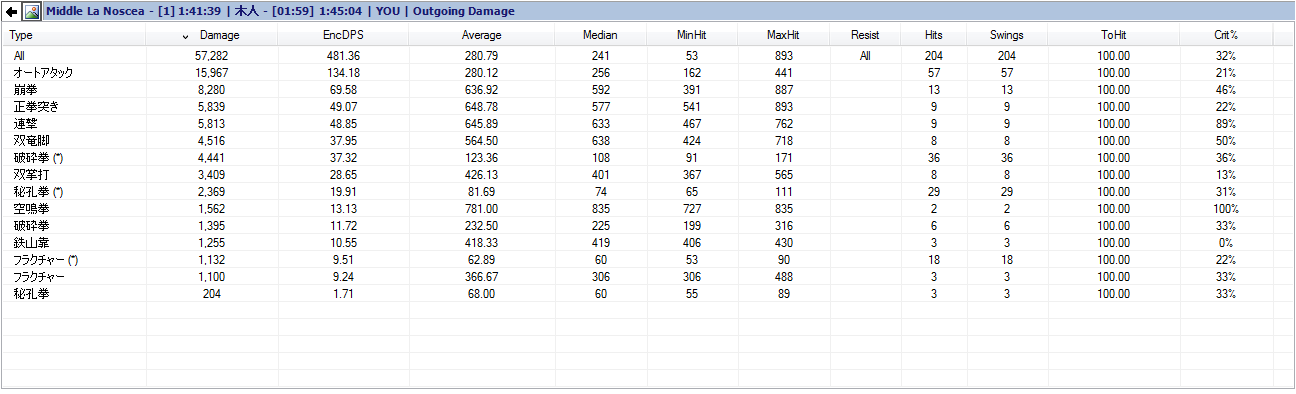Select the オートアタック row
The height and width of the screenshot is (394, 1296).
647,73
